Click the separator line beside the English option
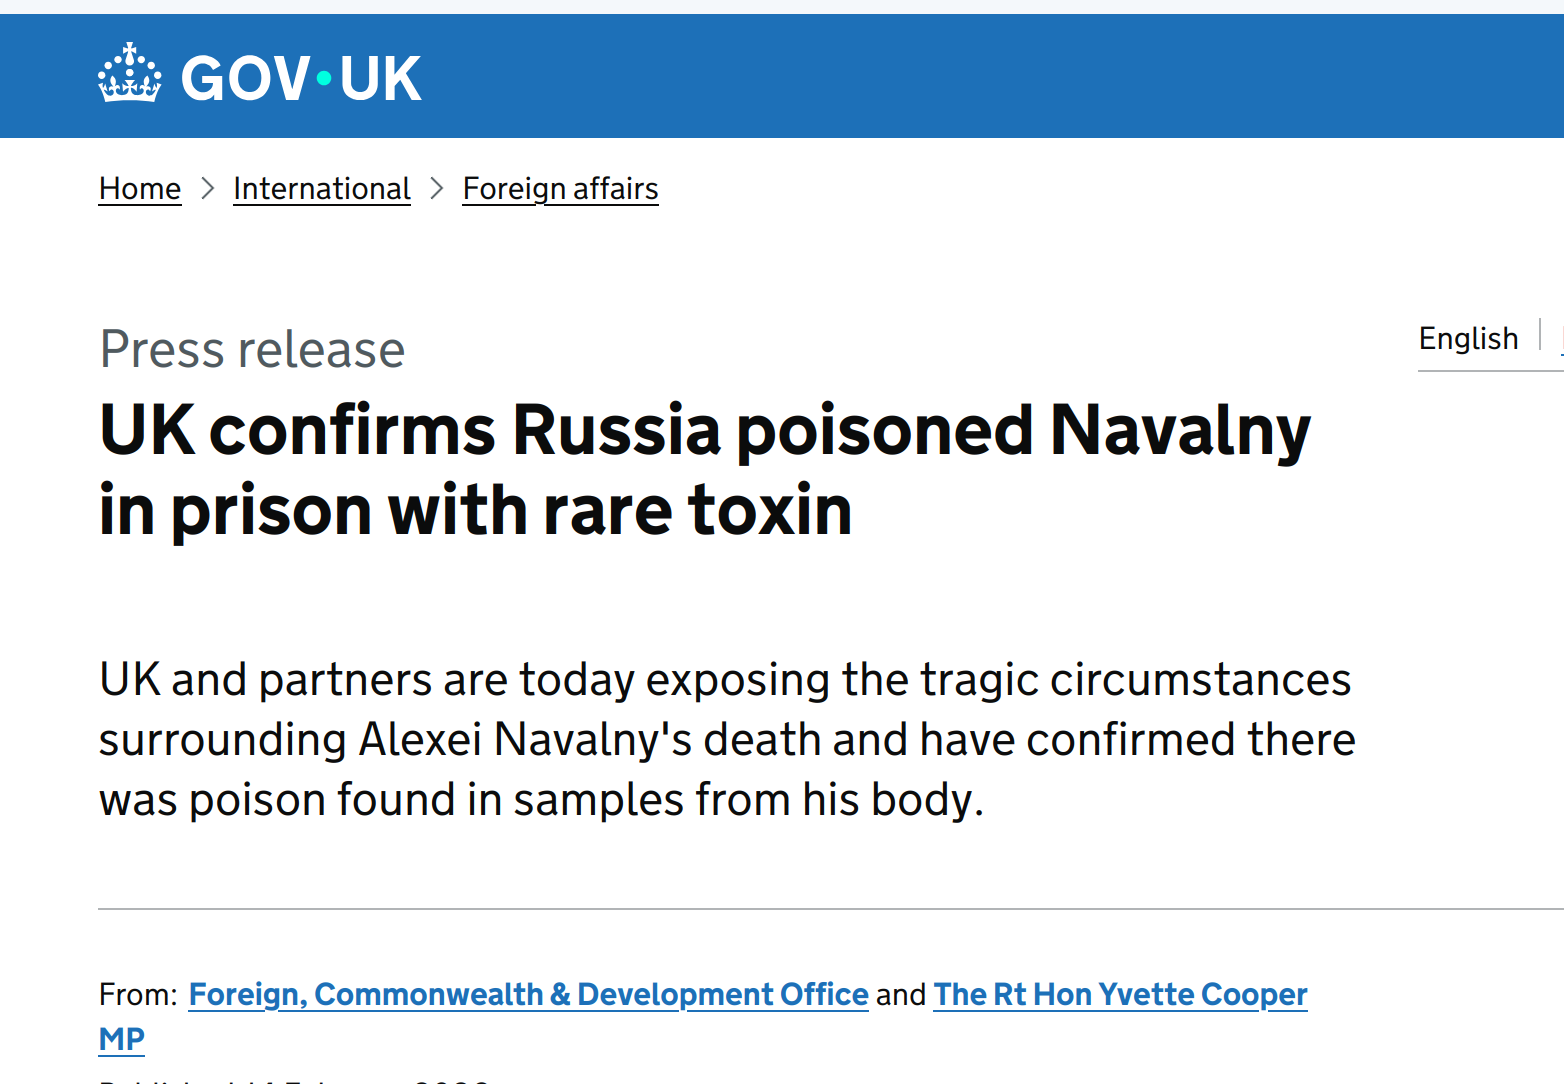1564x1084 pixels. [x=1540, y=335]
